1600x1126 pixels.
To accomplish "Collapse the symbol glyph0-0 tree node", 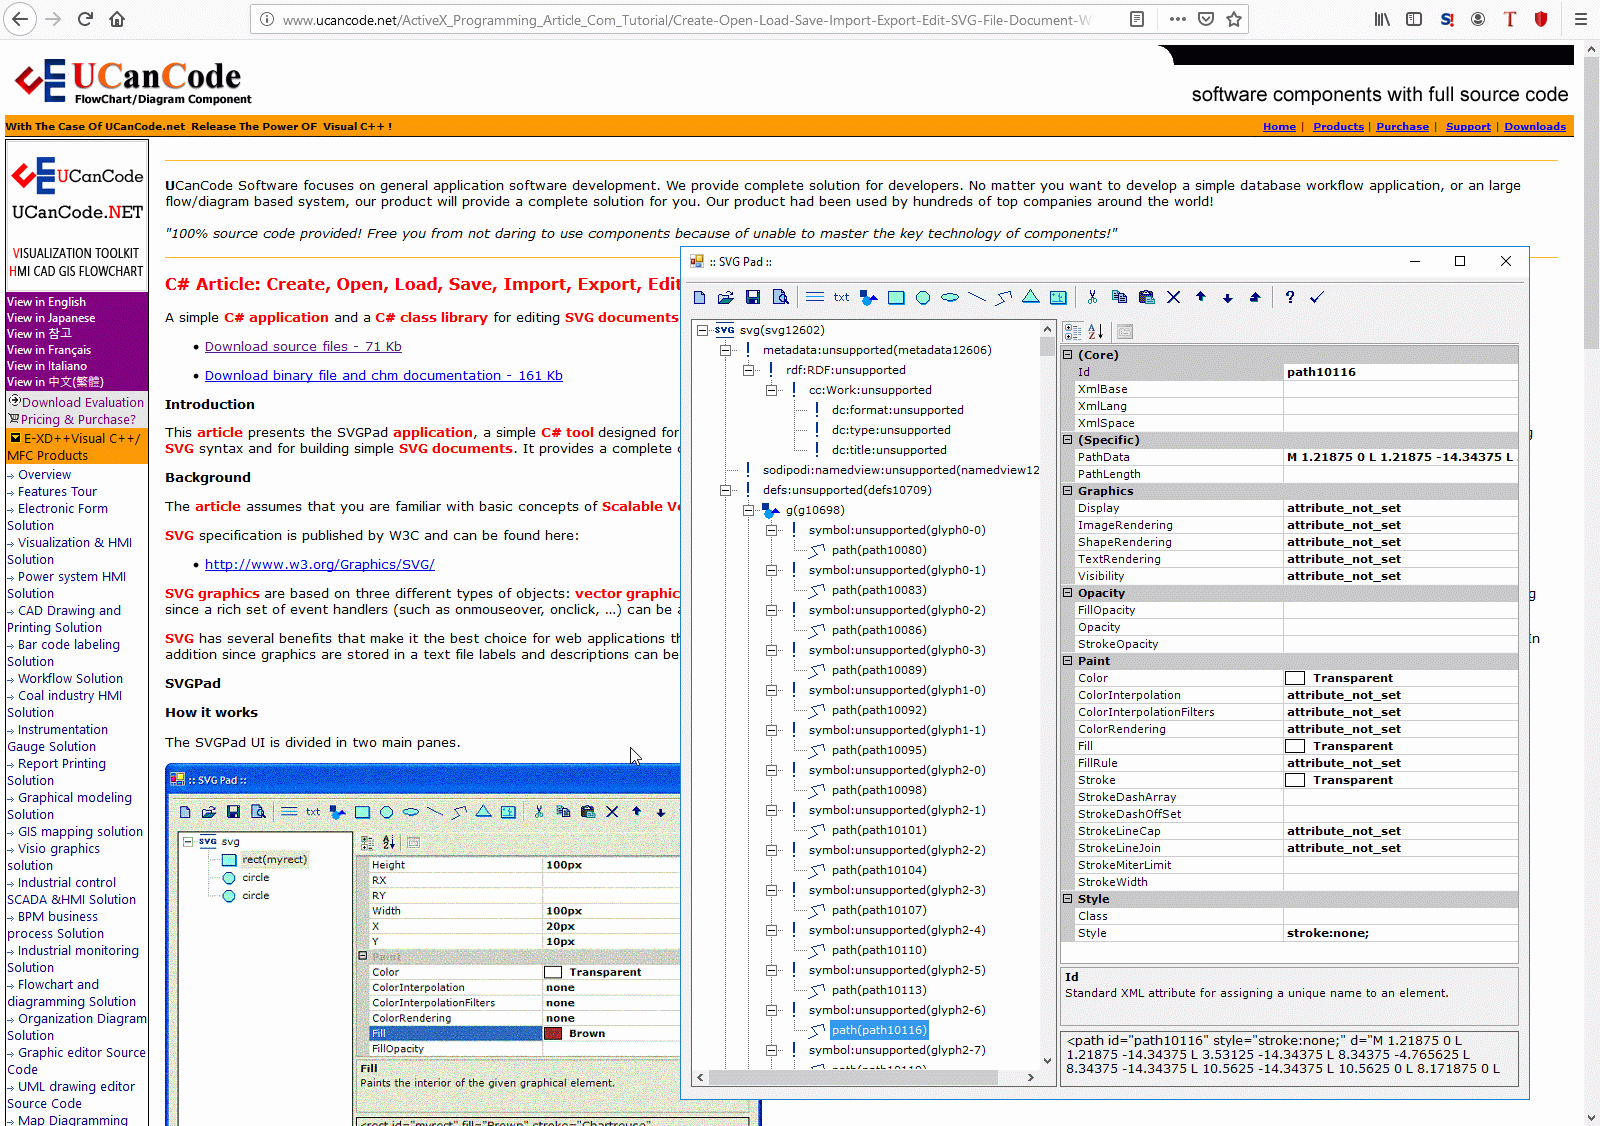I will coord(772,530).
